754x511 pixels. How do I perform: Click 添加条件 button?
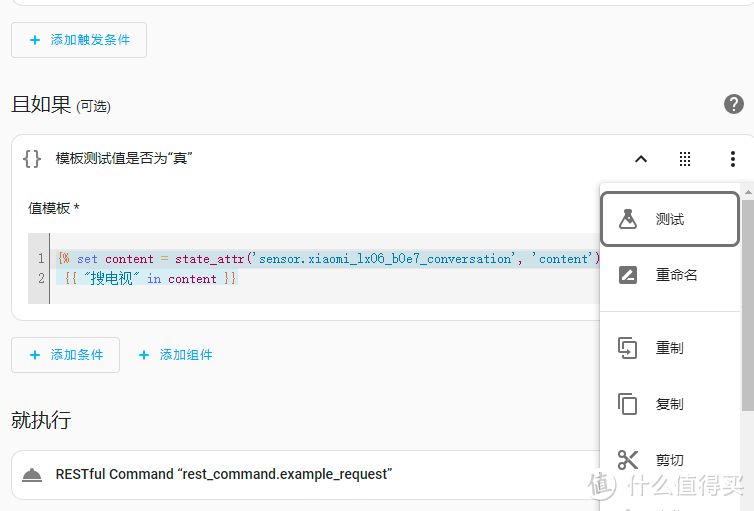coord(65,355)
